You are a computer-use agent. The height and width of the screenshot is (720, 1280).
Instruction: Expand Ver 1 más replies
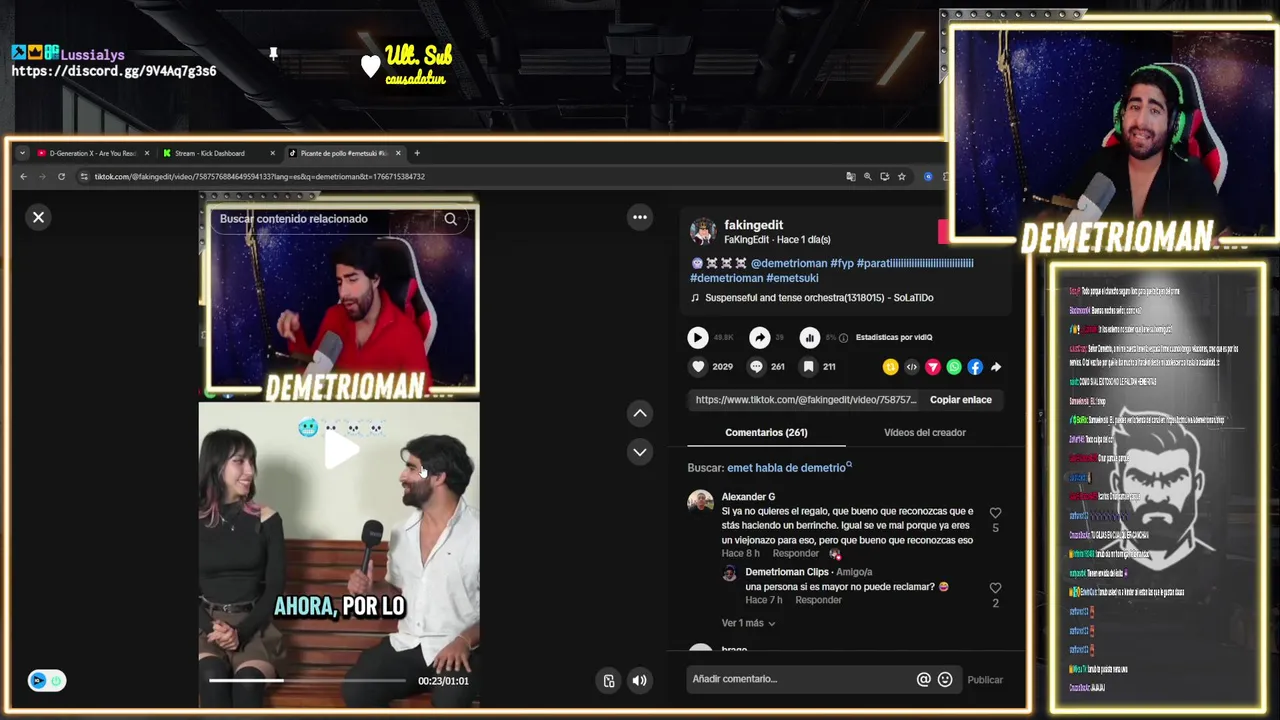[x=748, y=623]
